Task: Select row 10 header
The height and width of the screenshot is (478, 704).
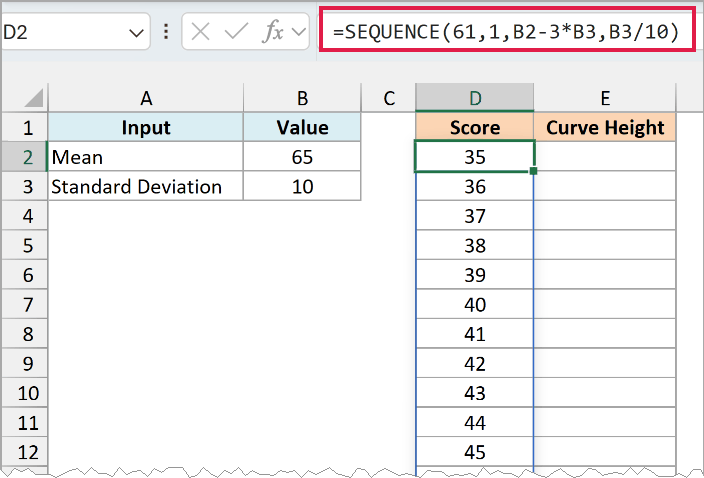Action: [25, 393]
